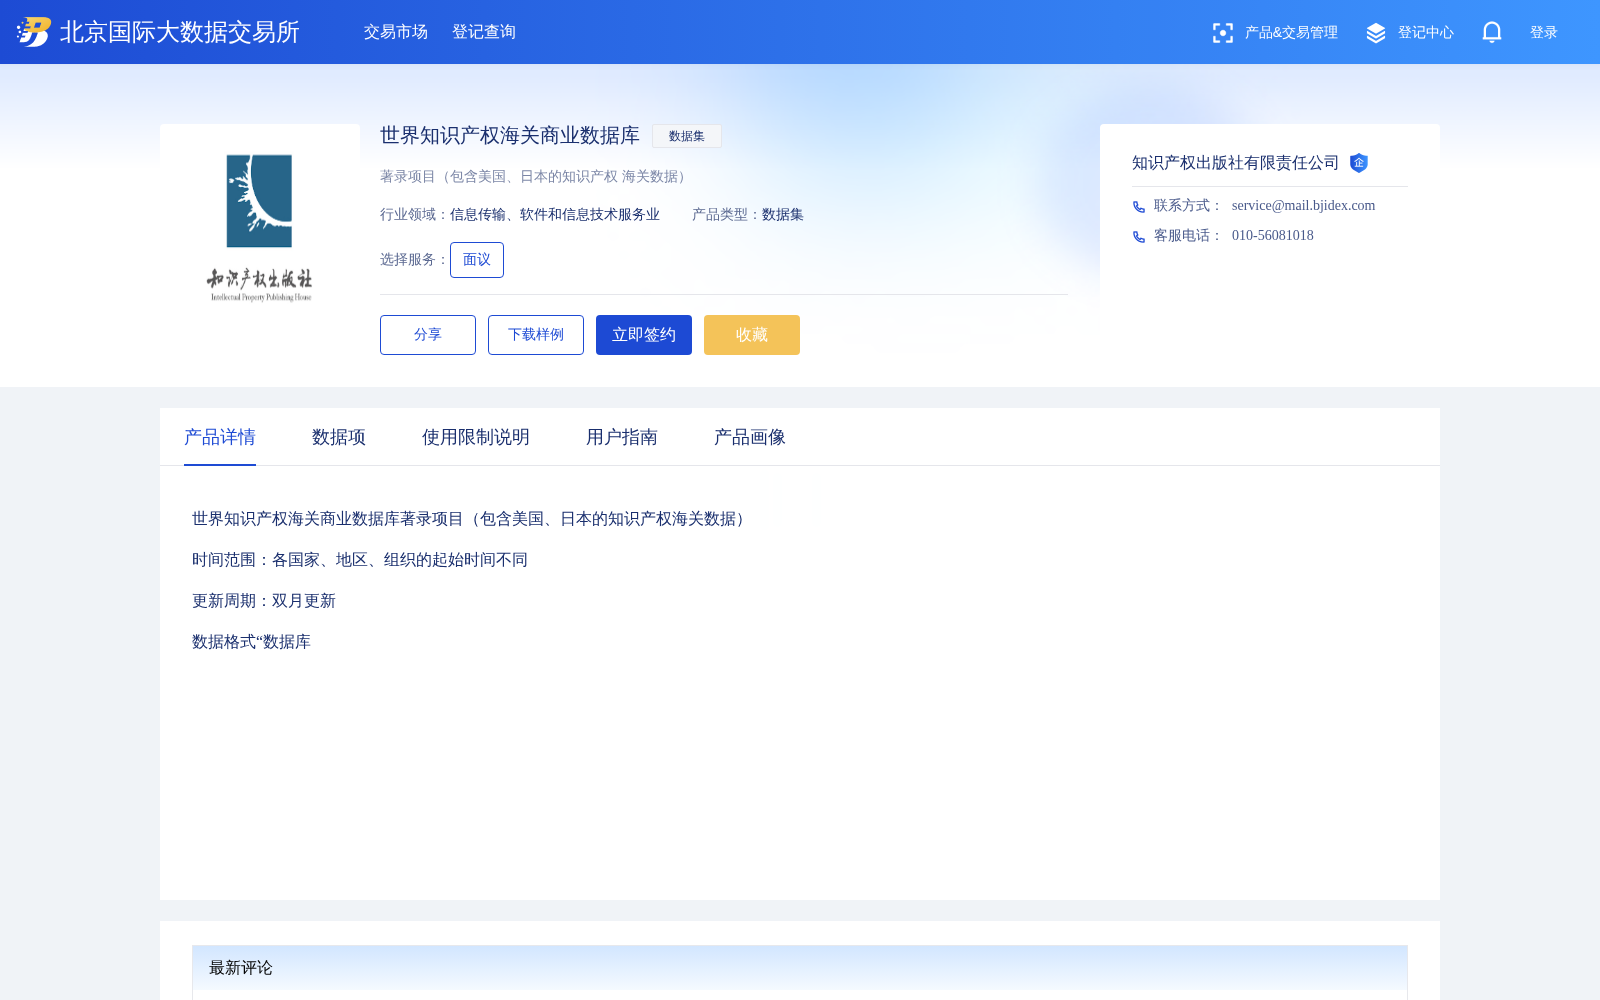Image resolution: width=1600 pixels, height=1000 pixels.
Task: Click the 数据集 tag beside product title
Action: coord(687,136)
